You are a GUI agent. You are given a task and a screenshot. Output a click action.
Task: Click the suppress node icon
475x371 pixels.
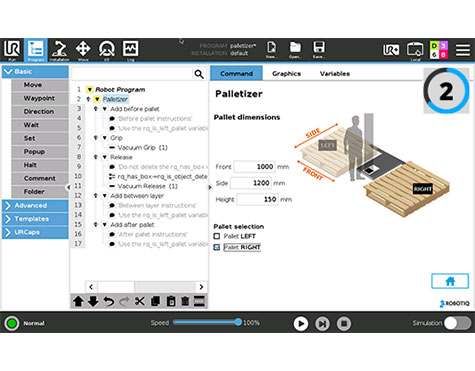coord(199,301)
